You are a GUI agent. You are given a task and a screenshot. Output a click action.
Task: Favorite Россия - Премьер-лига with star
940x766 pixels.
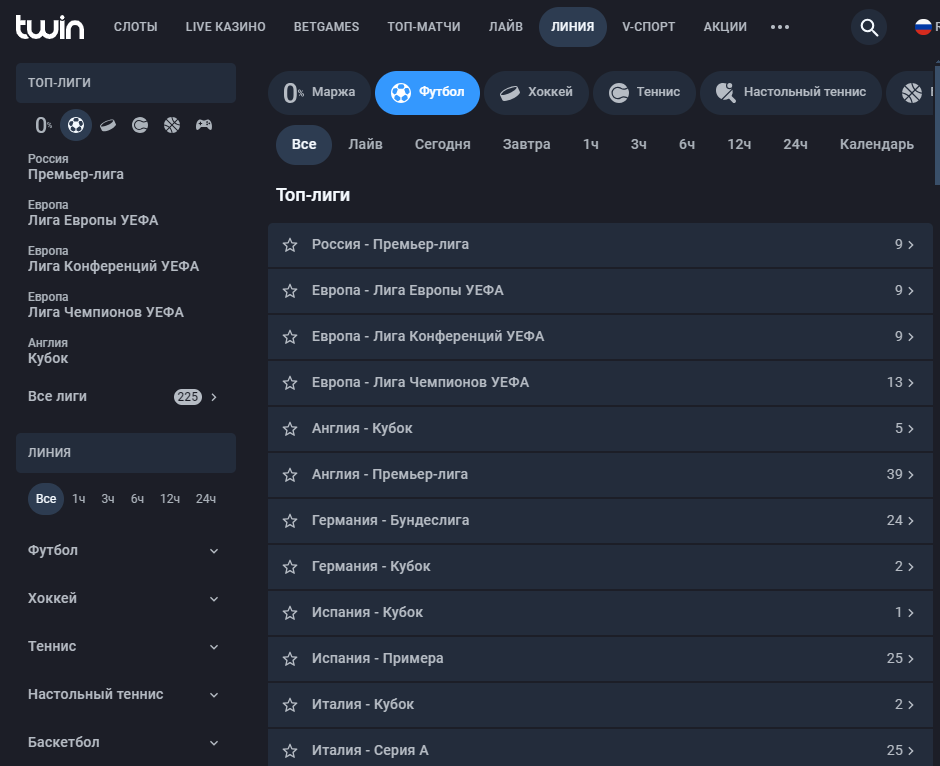tap(290, 245)
